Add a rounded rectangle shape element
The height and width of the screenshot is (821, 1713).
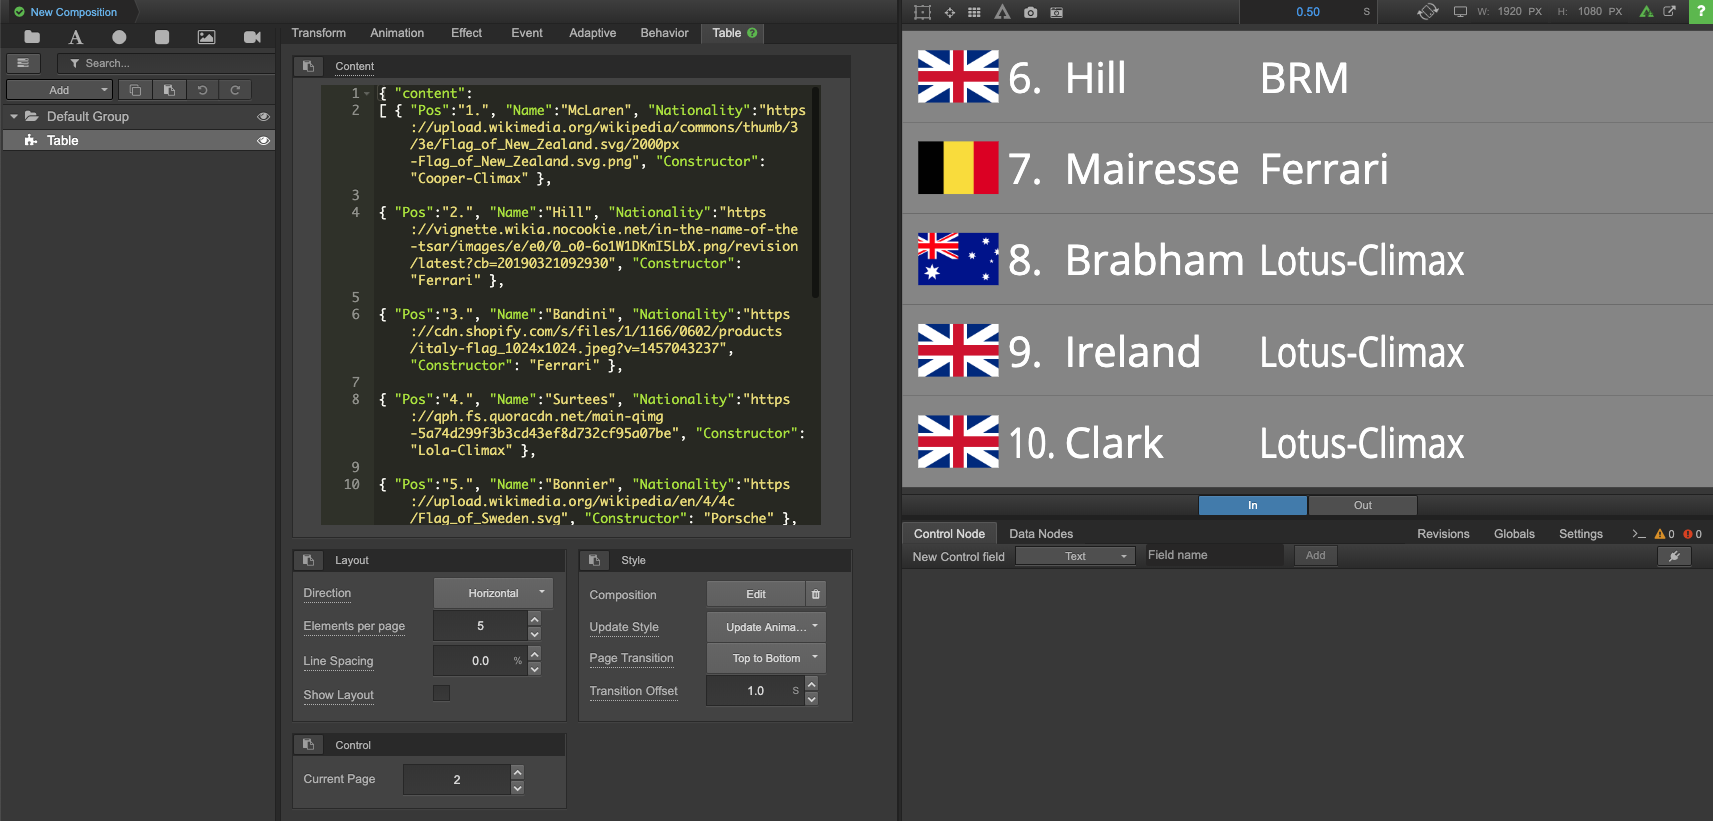click(162, 37)
